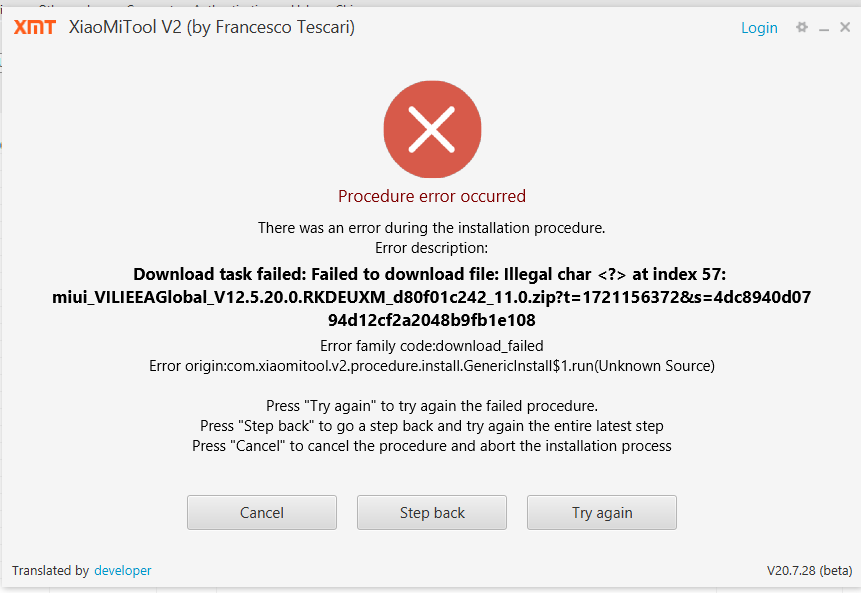
Task: Select the "Procedure error occurred" heading
Action: pos(432,196)
